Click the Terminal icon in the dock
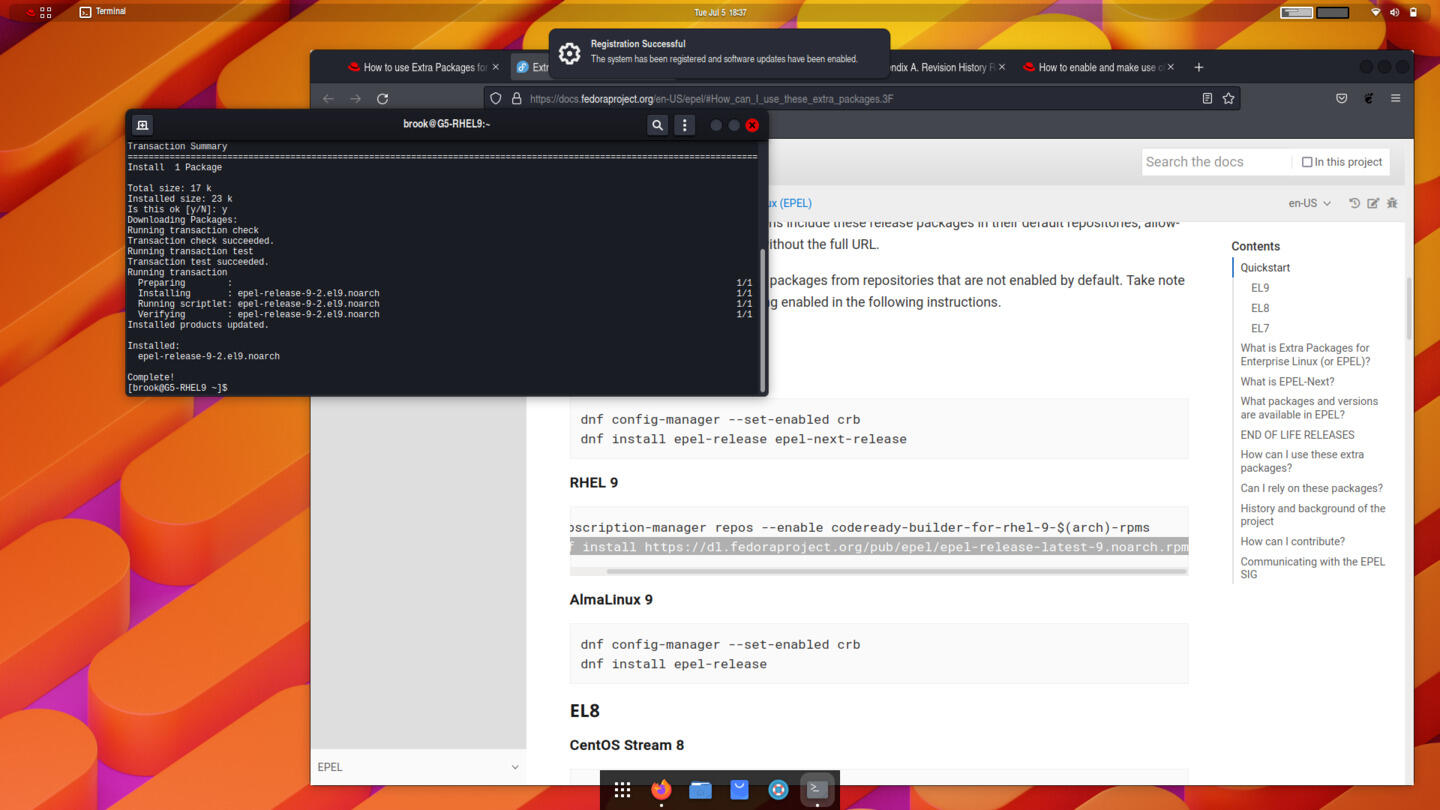This screenshot has width=1440, height=810. coord(817,790)
